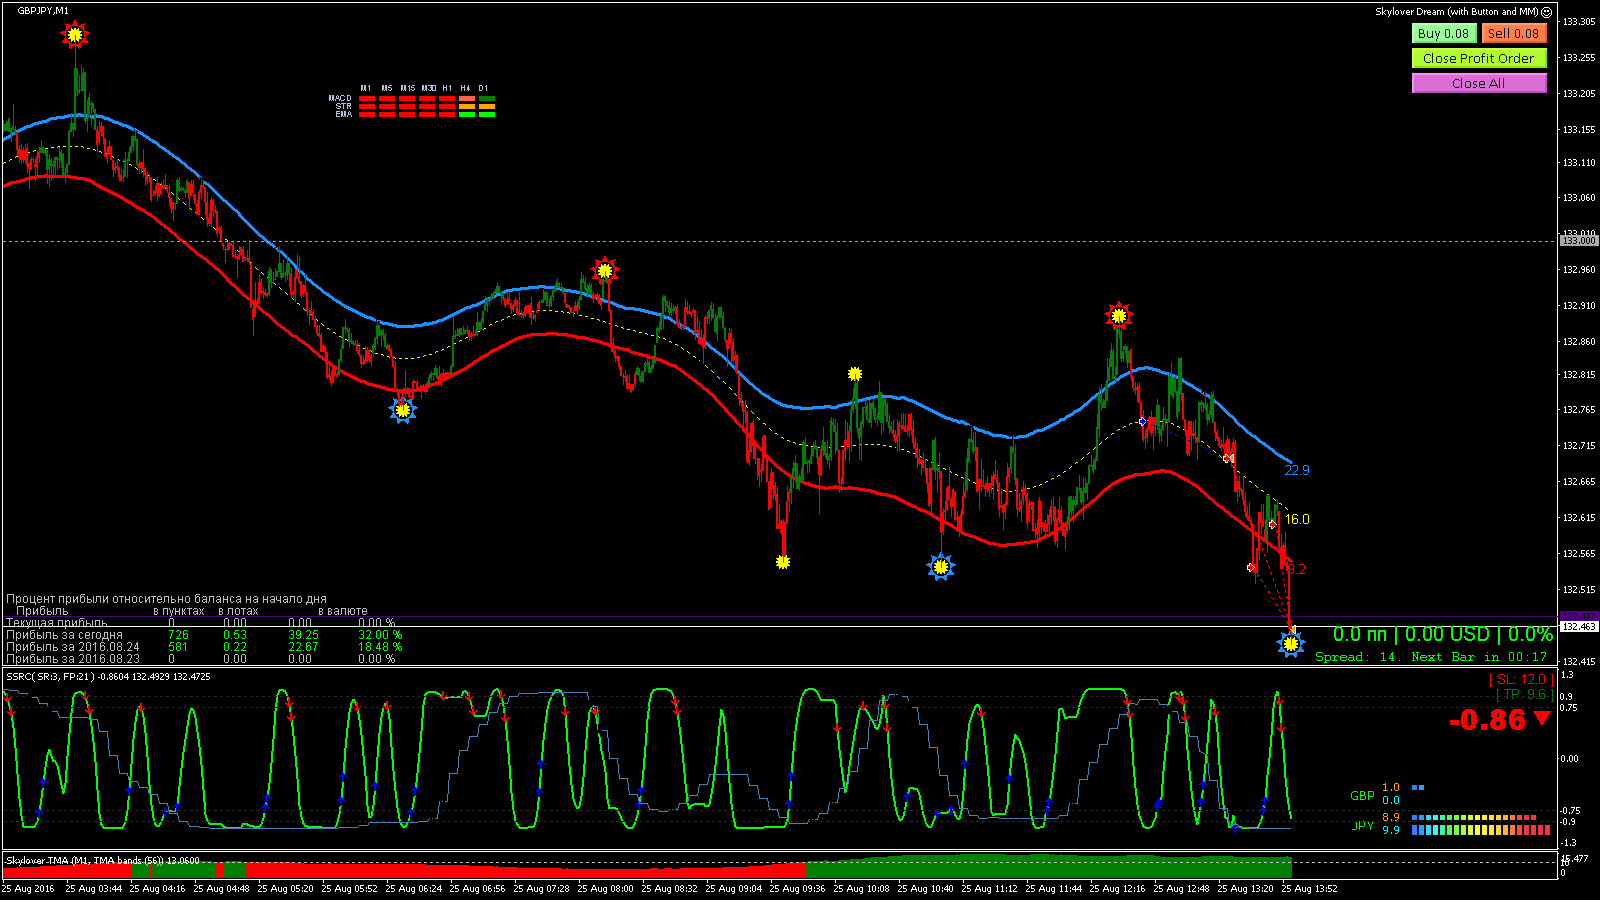
Task: Click the plain yellow star at the 09:36 low
Action: pos(783,562)
